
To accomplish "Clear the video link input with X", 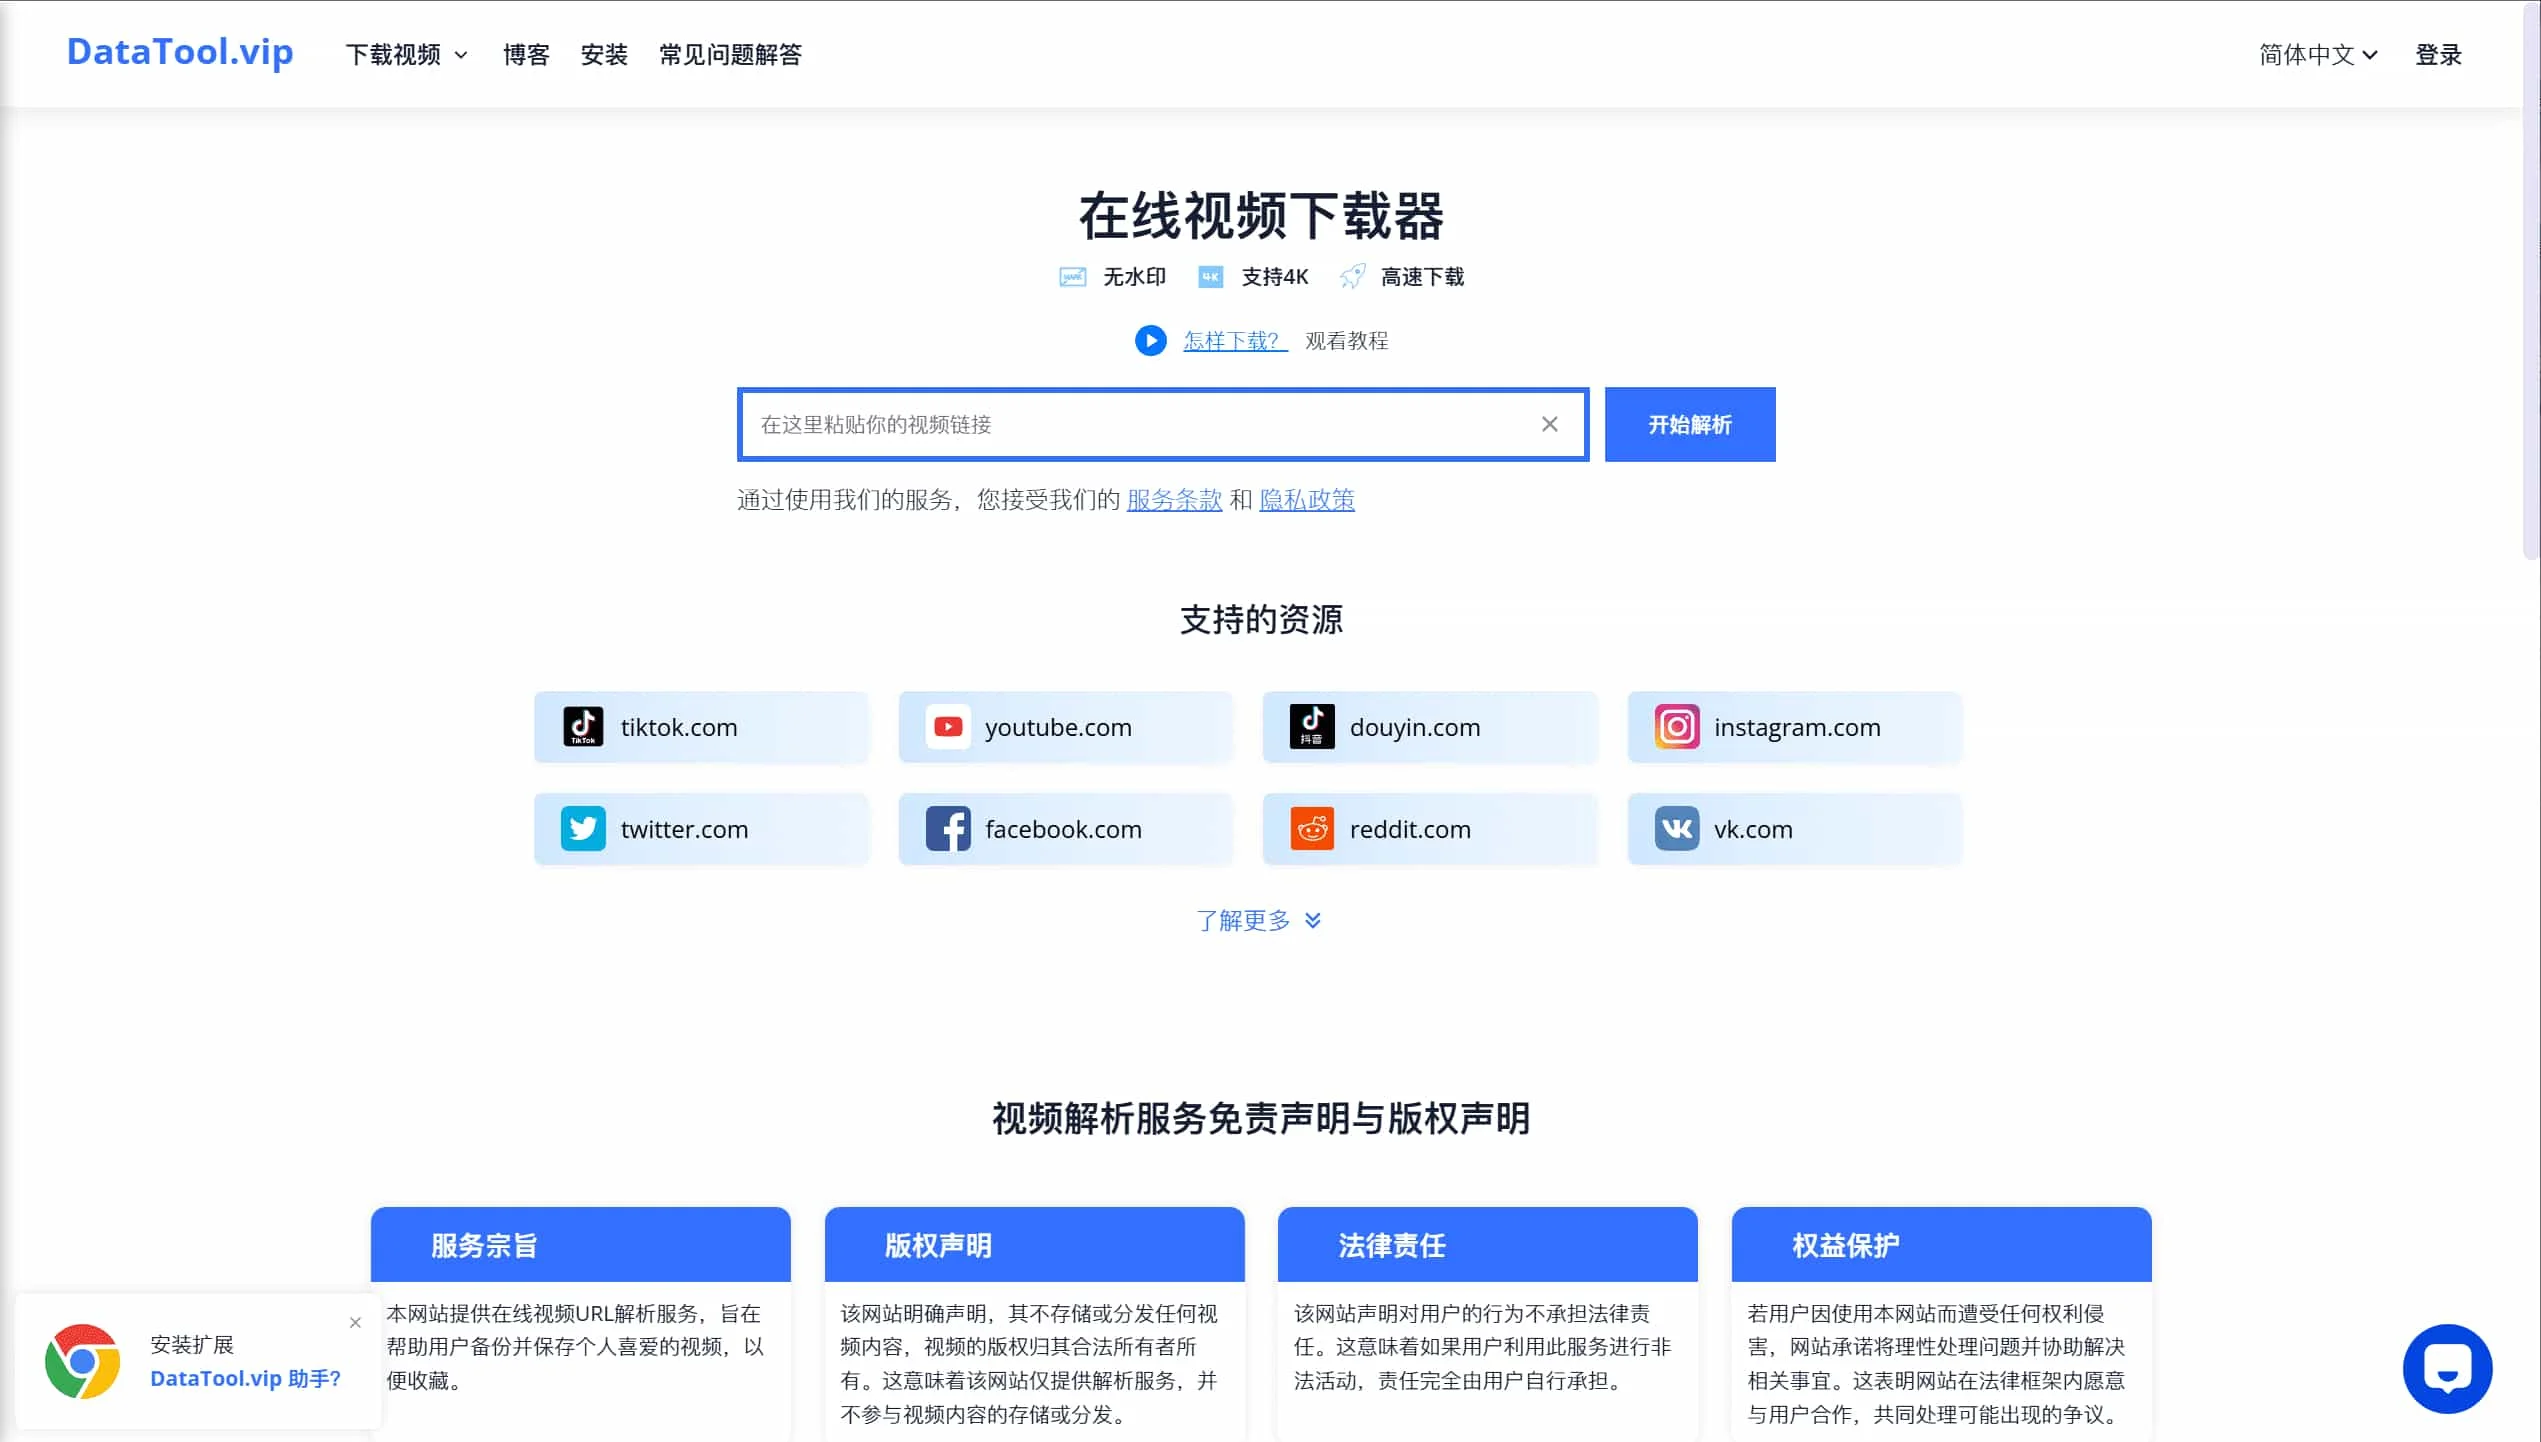I will [1549, 424].
